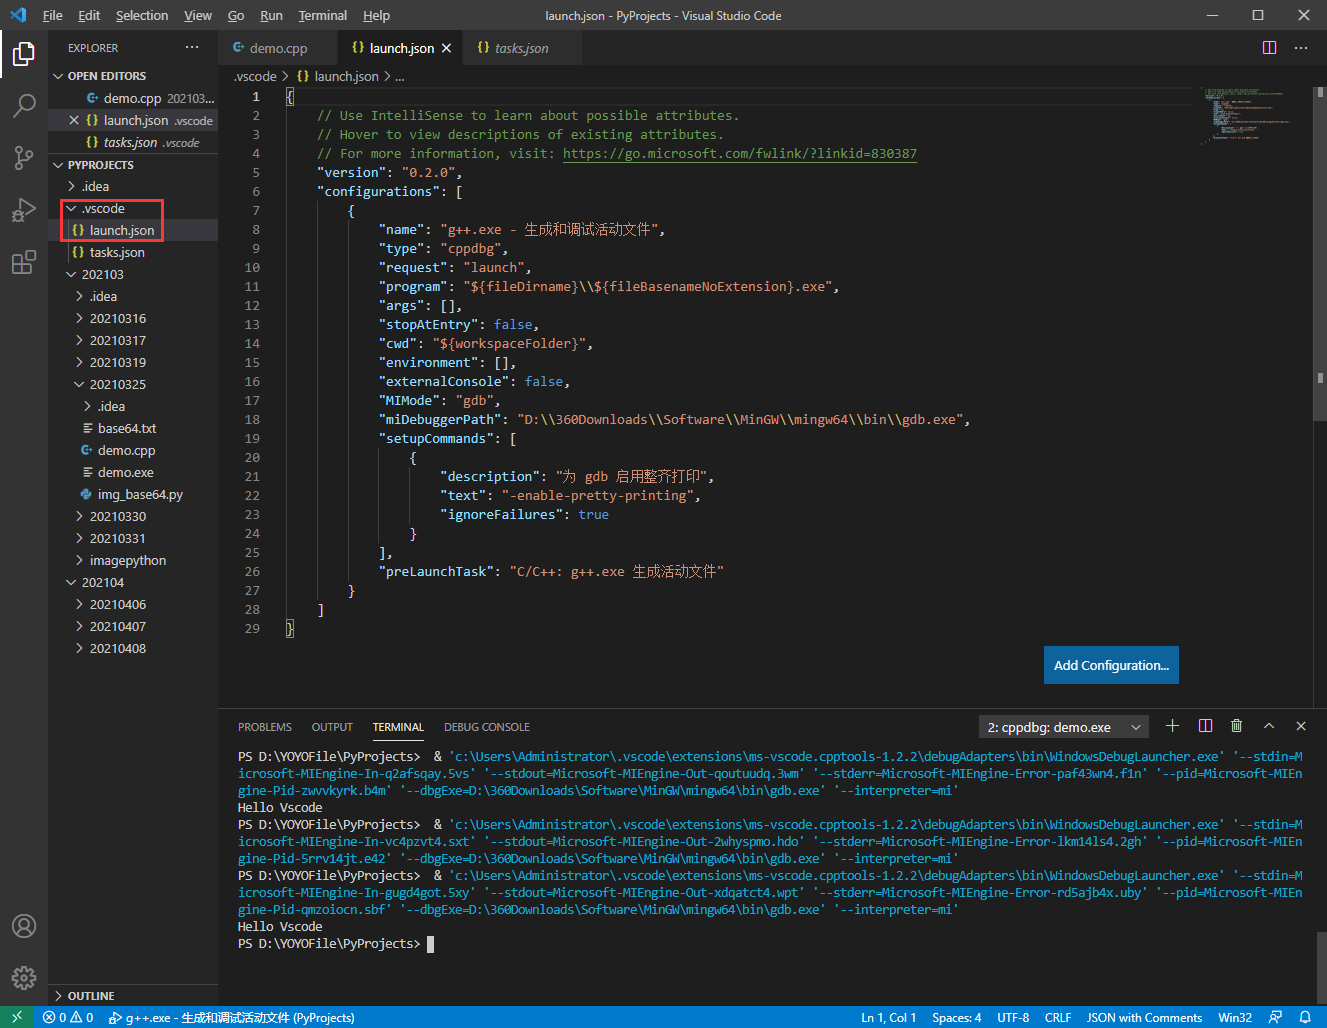Select terminal dropdown cppdbg: demo.exe

(x=1063, y=727)
